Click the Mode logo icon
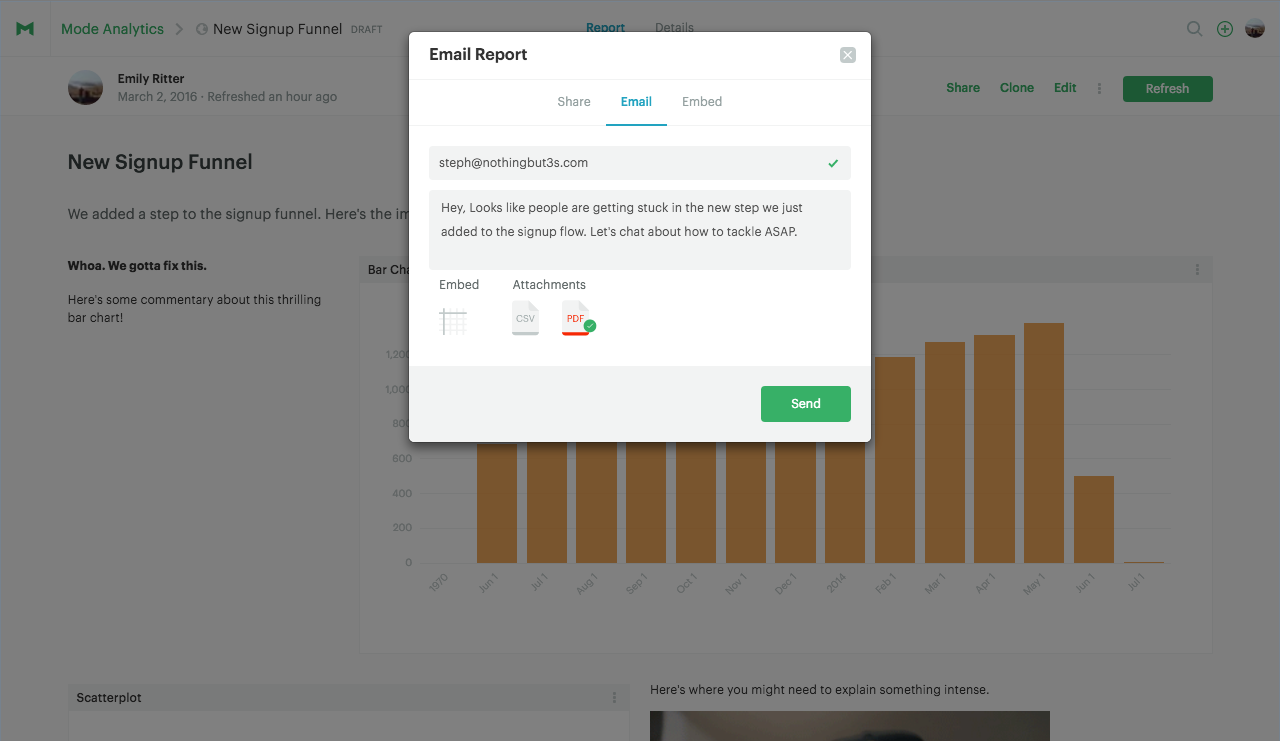Screen dimensions: 1280x741 click(25, 29)
